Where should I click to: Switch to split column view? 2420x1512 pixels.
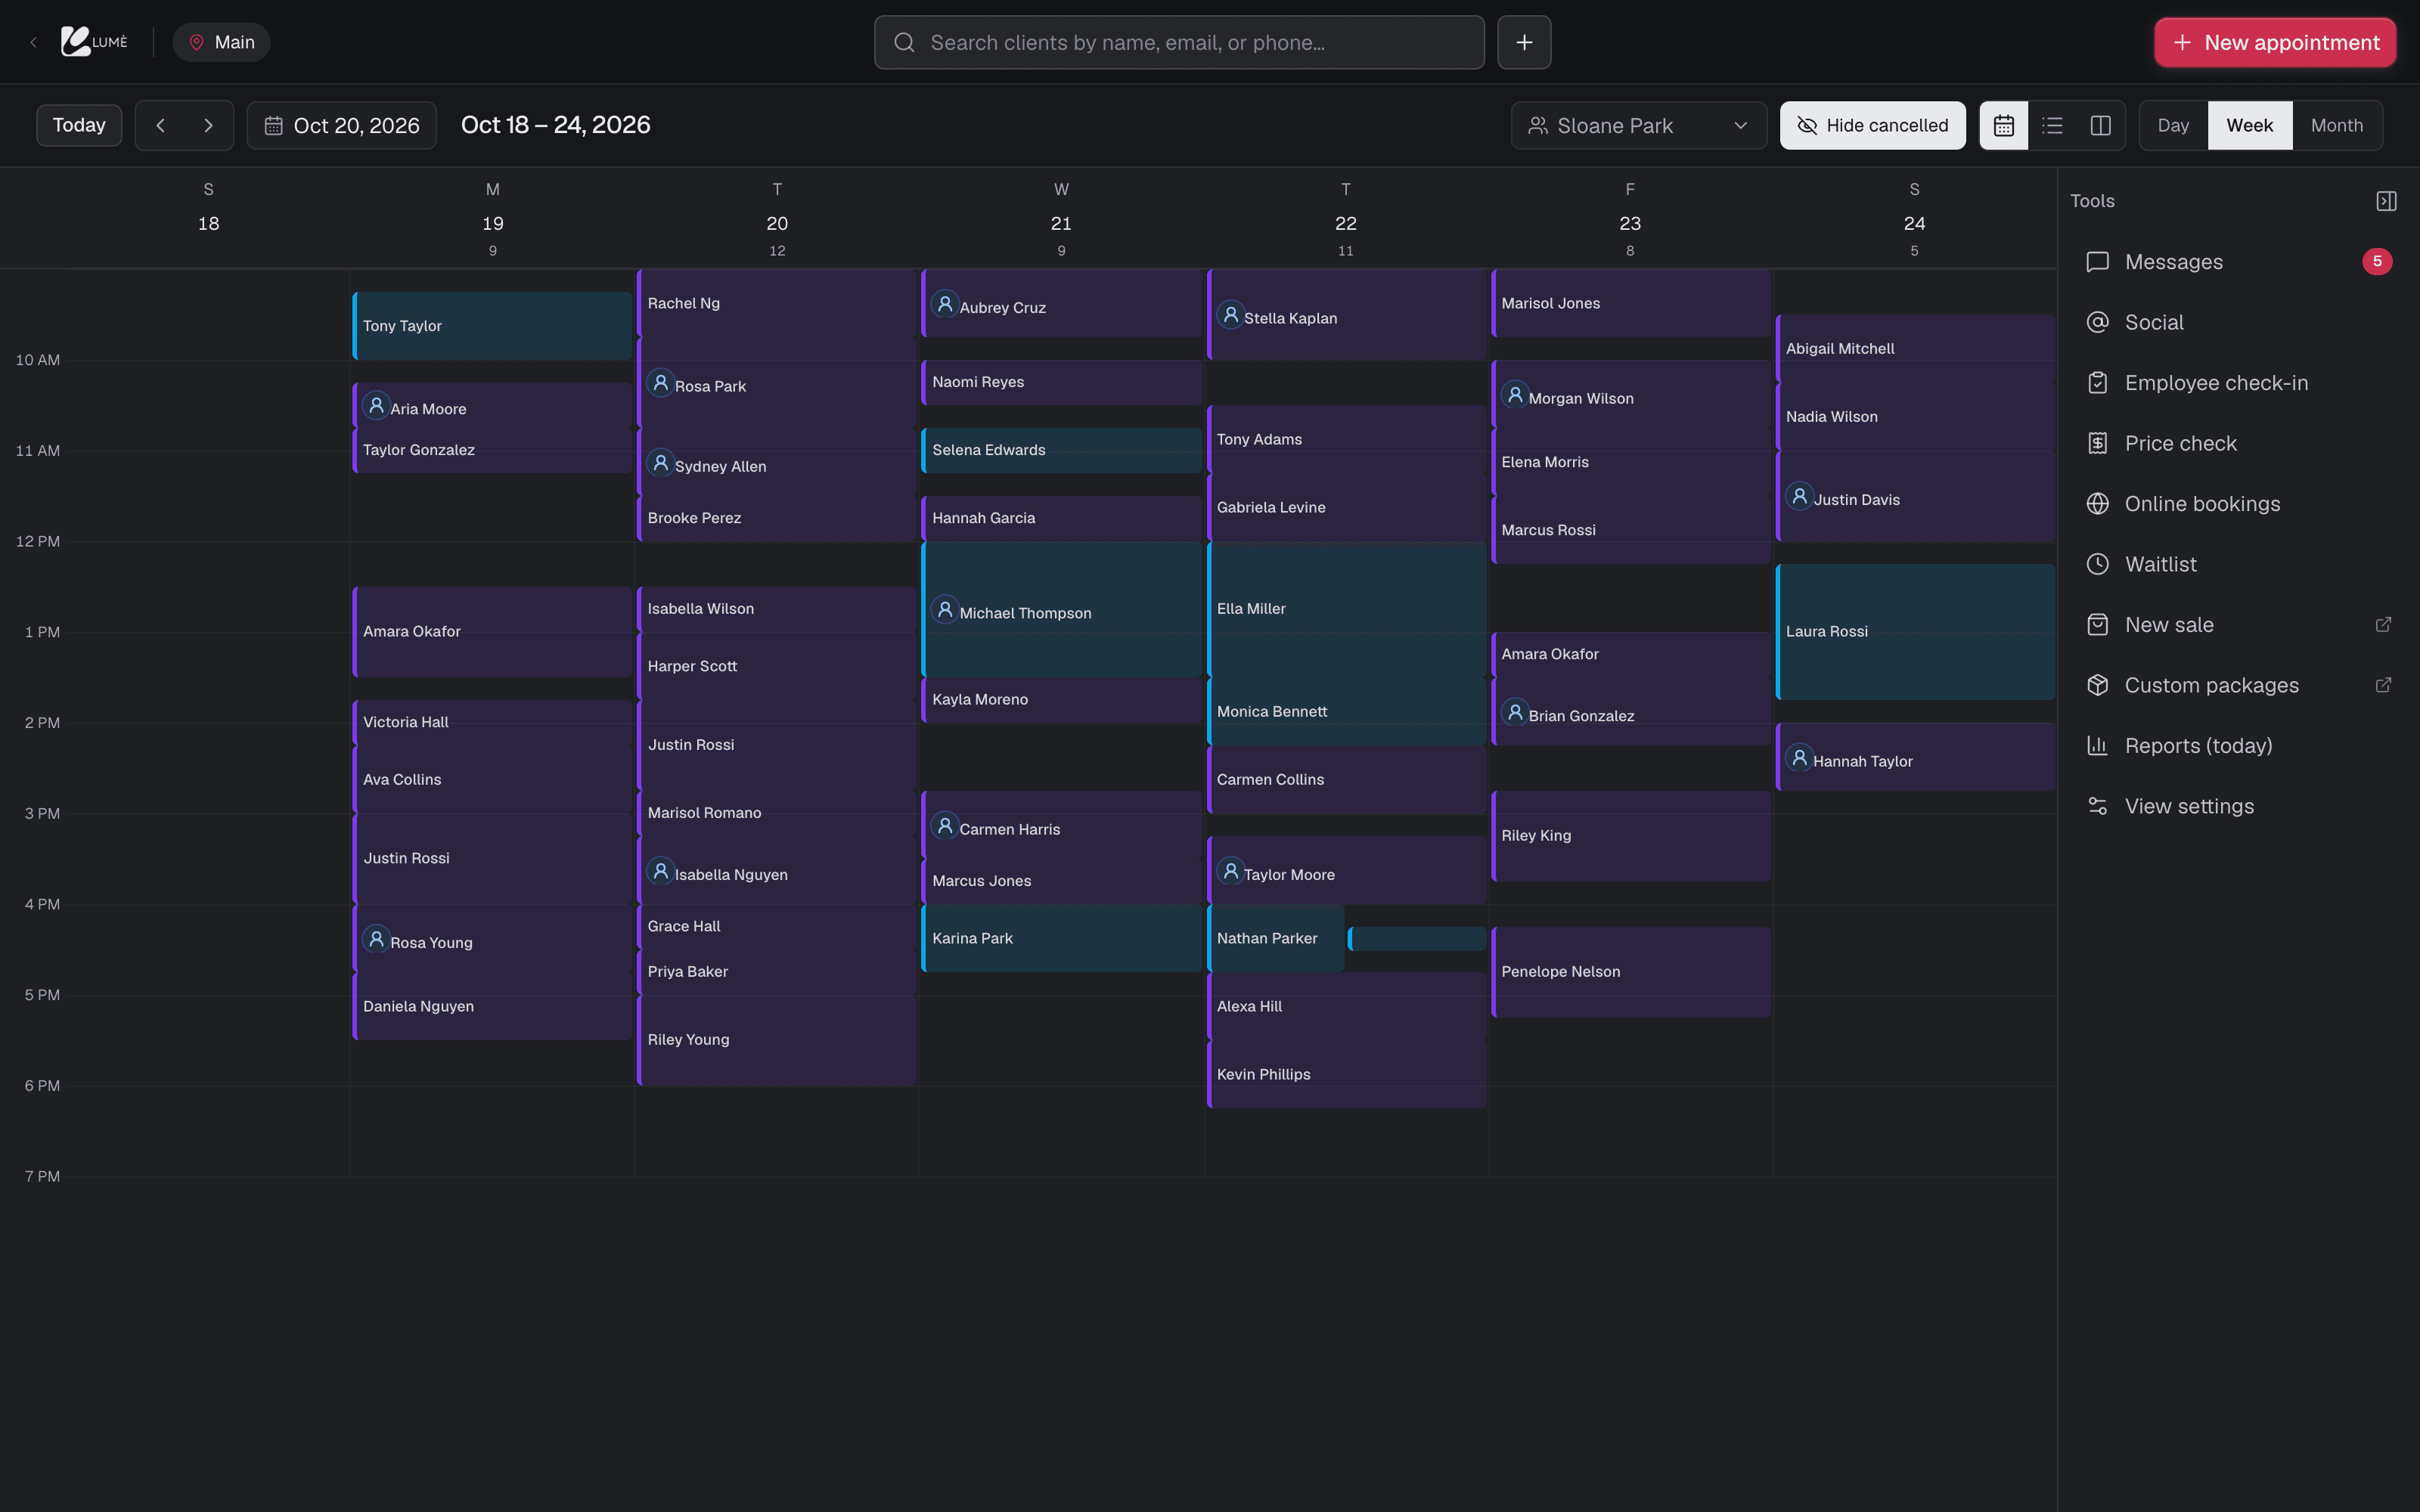tap(2100, 125)
